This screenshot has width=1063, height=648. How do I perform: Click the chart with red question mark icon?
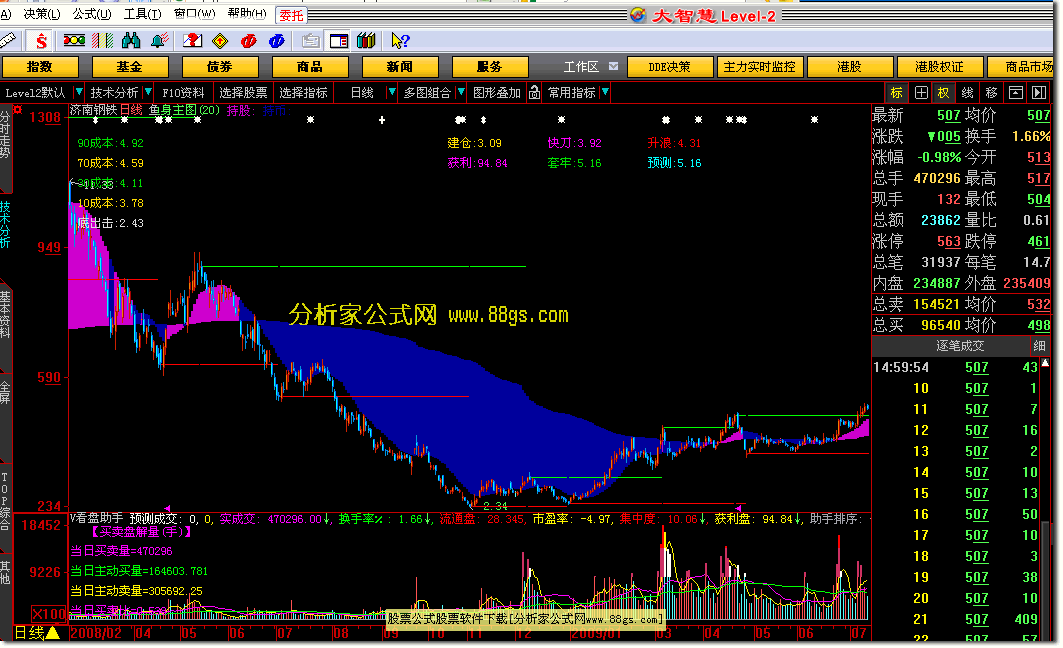point(193,41)
